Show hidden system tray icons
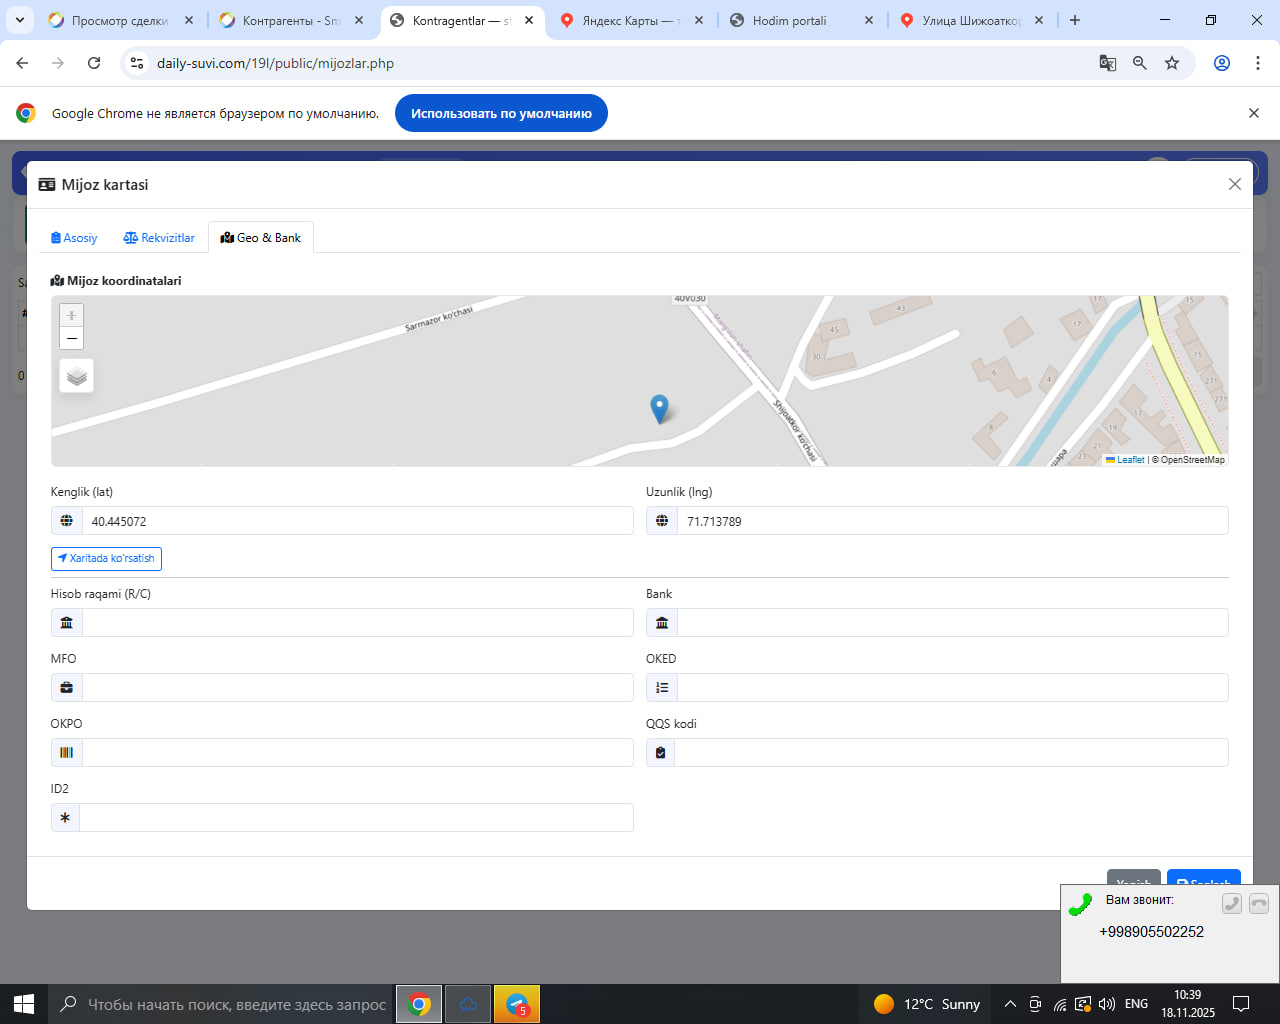Screen dimensions: 1280x1024 click(1010, 1004)
